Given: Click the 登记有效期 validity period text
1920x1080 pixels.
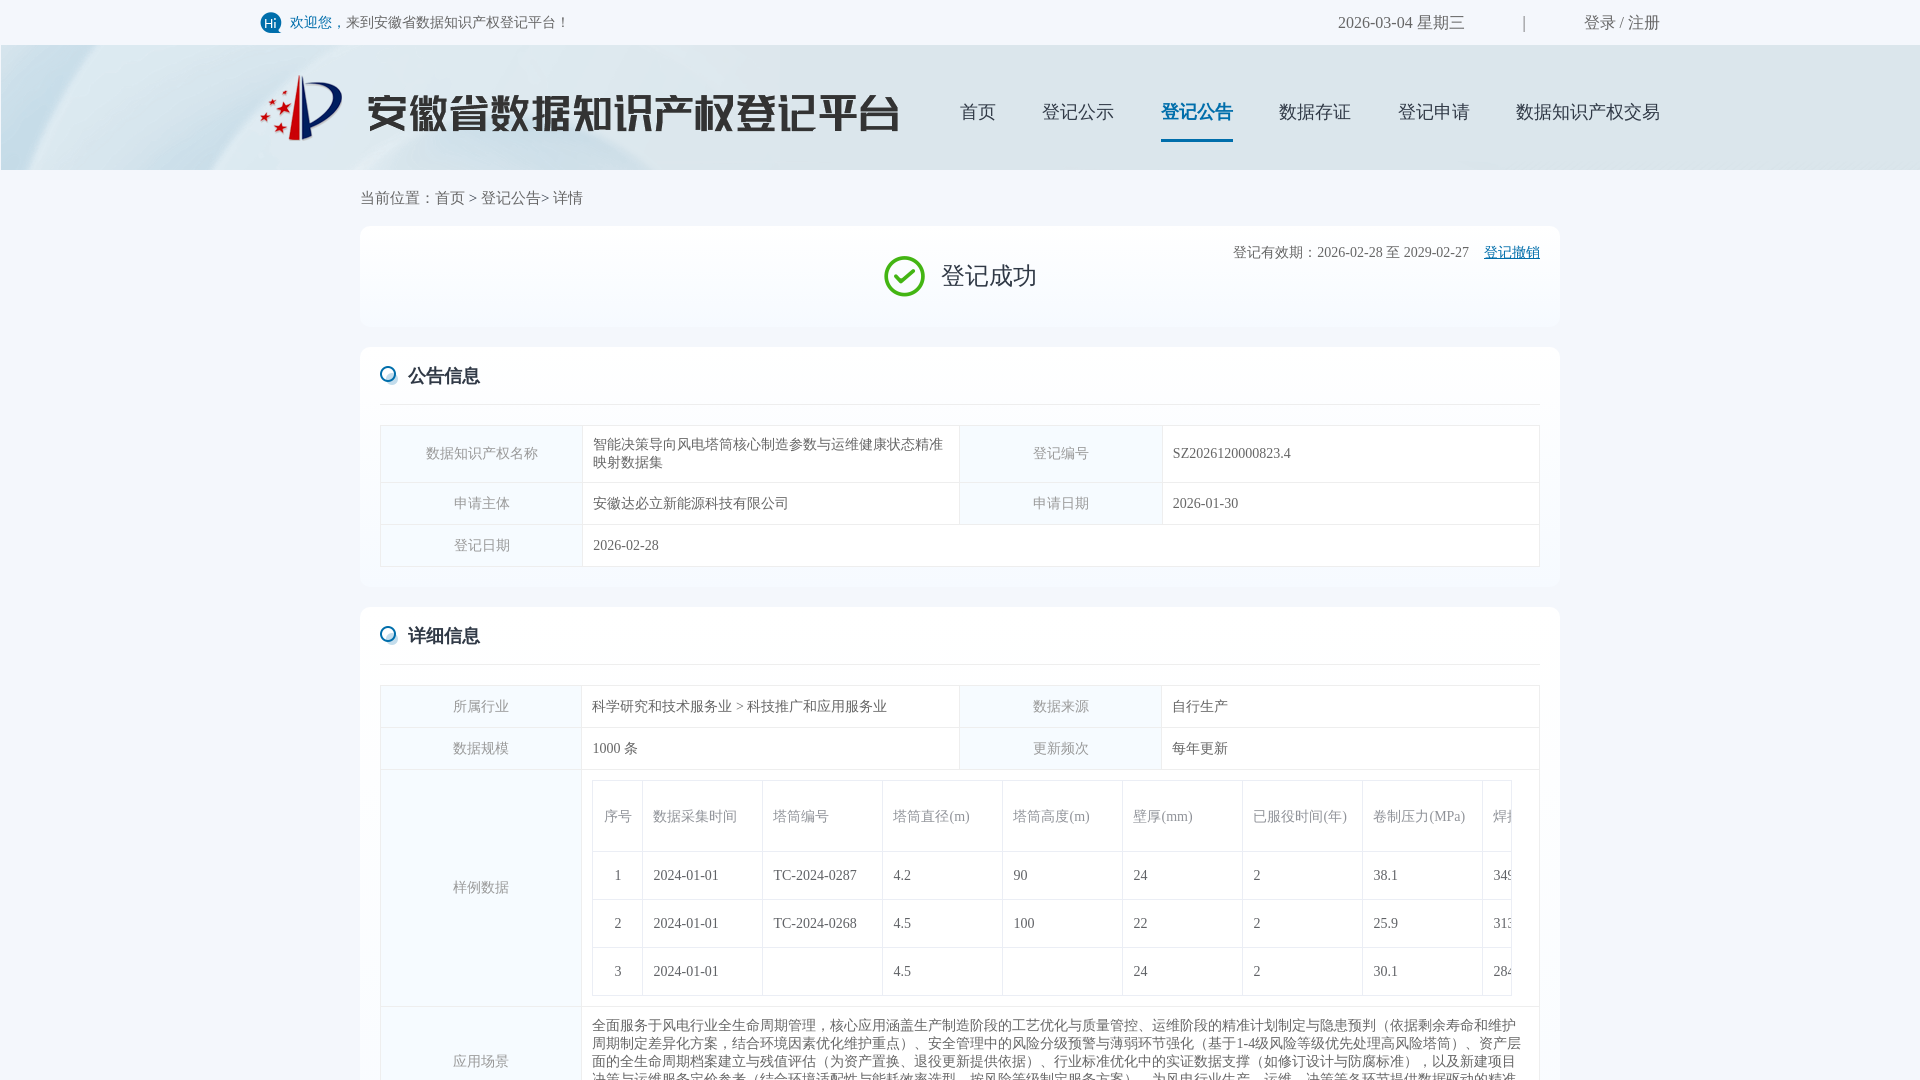Looking at the screenshot, I should (1351, 253).
